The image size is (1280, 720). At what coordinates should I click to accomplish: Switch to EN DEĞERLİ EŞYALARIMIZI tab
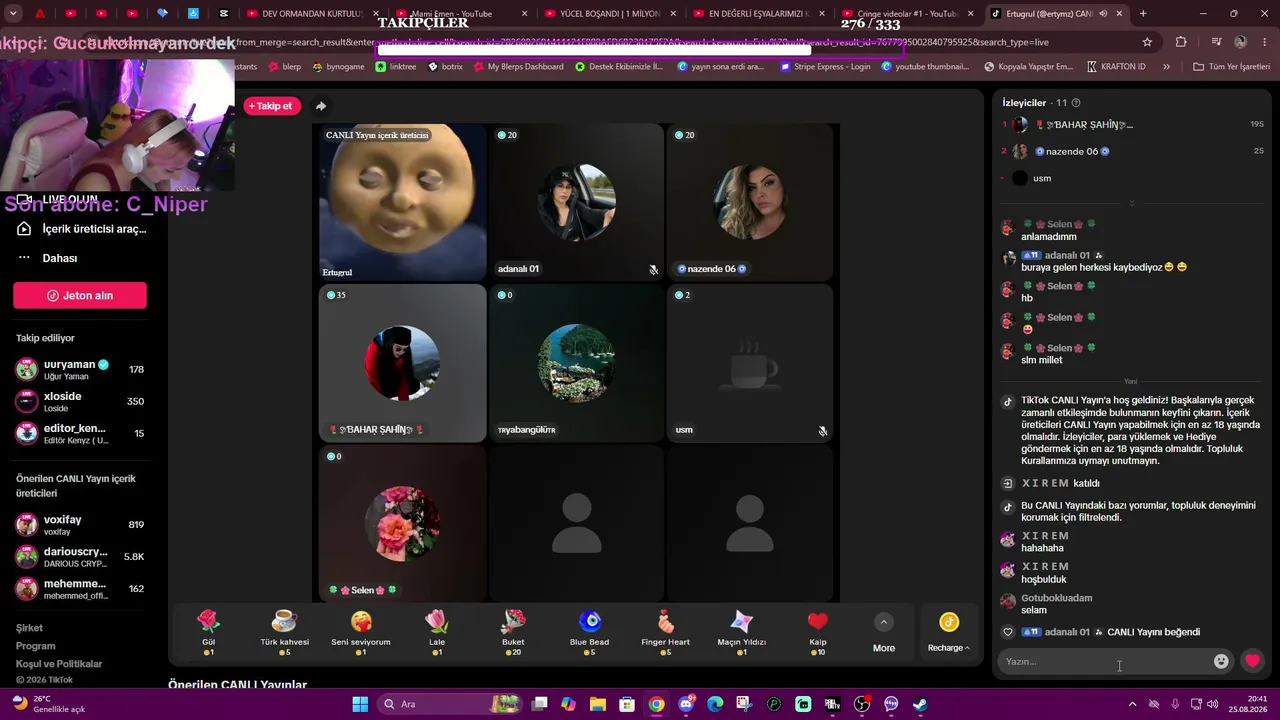click(x=758, y=14)
